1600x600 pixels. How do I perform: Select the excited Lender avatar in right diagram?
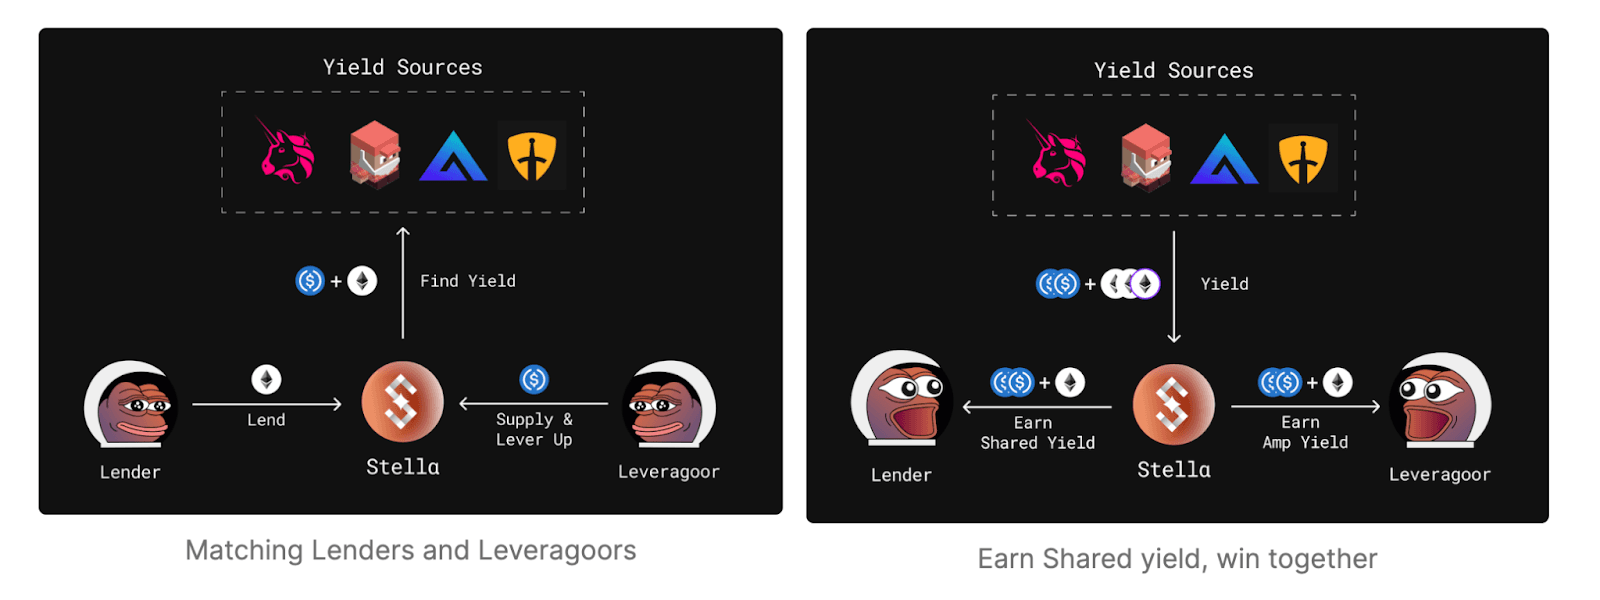(900, 399)
